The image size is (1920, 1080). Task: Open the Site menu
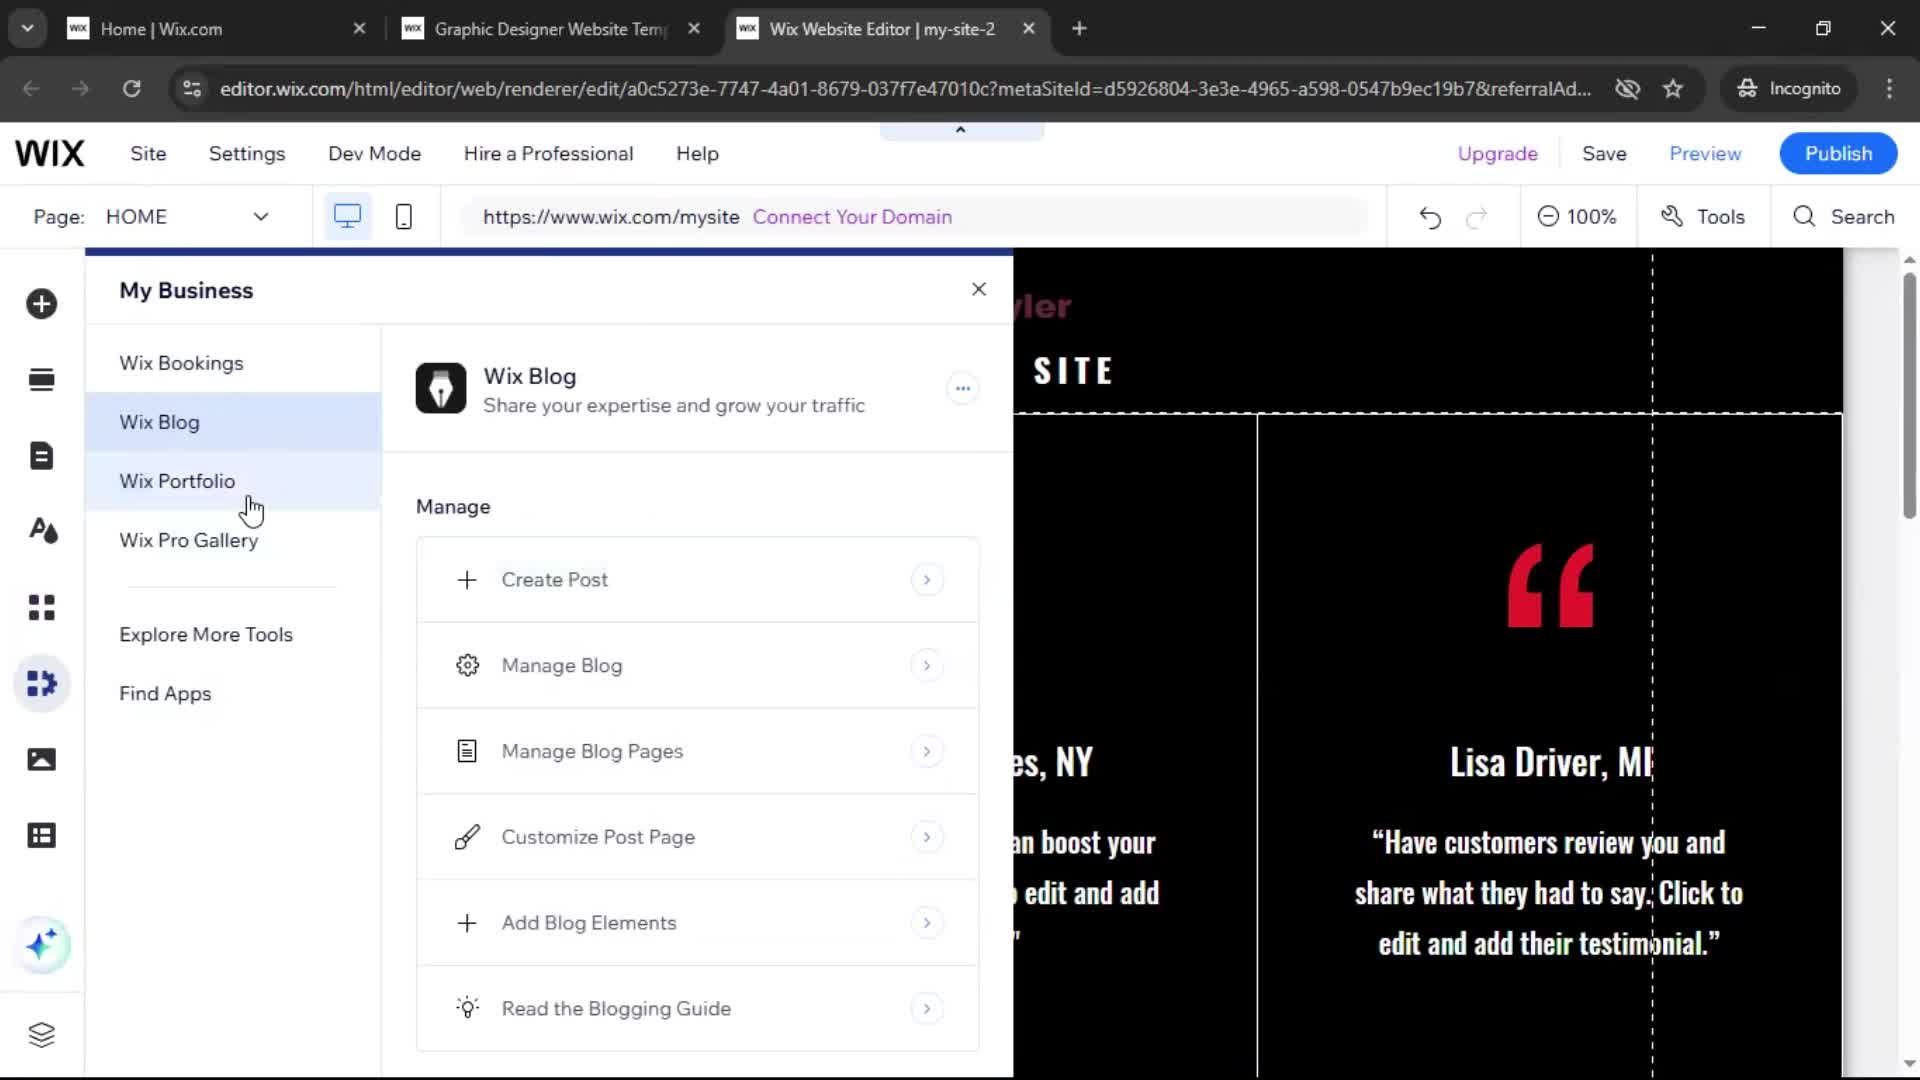[148, 154]
